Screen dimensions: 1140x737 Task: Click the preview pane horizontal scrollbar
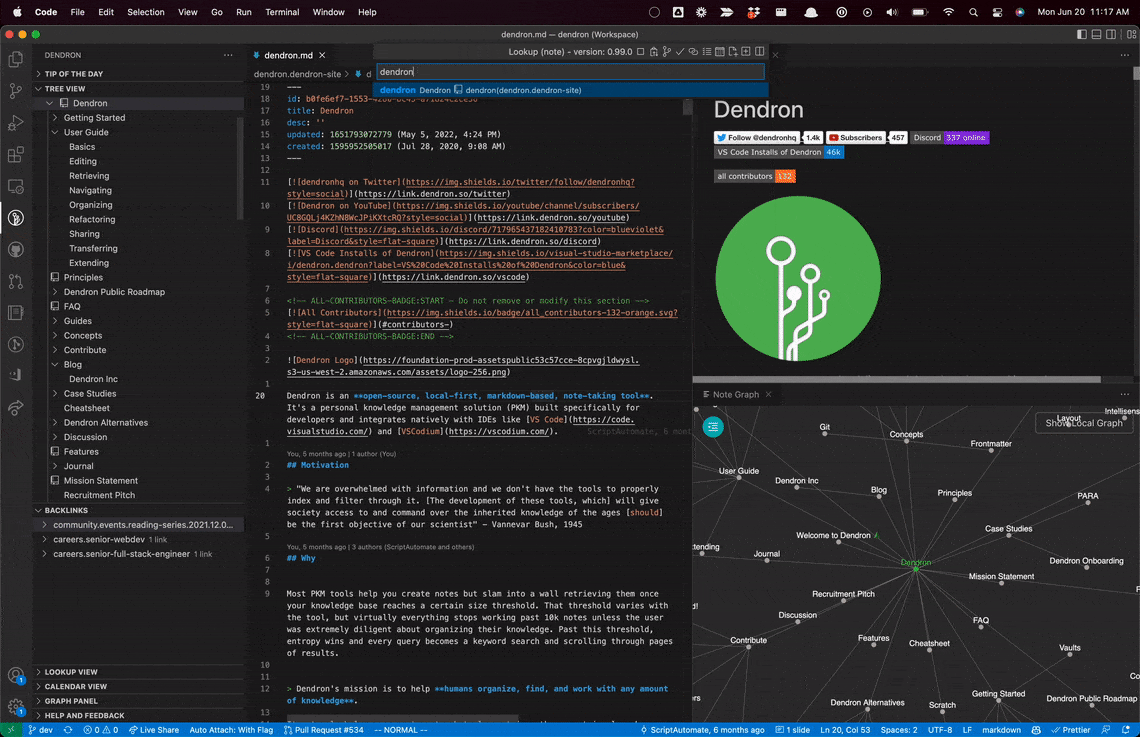coord(897,379)
